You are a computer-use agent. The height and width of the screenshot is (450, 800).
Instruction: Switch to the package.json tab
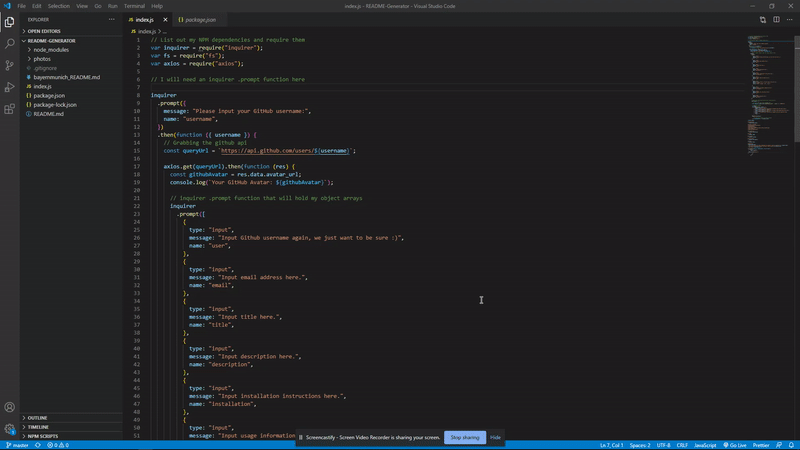tap(201, 20)
